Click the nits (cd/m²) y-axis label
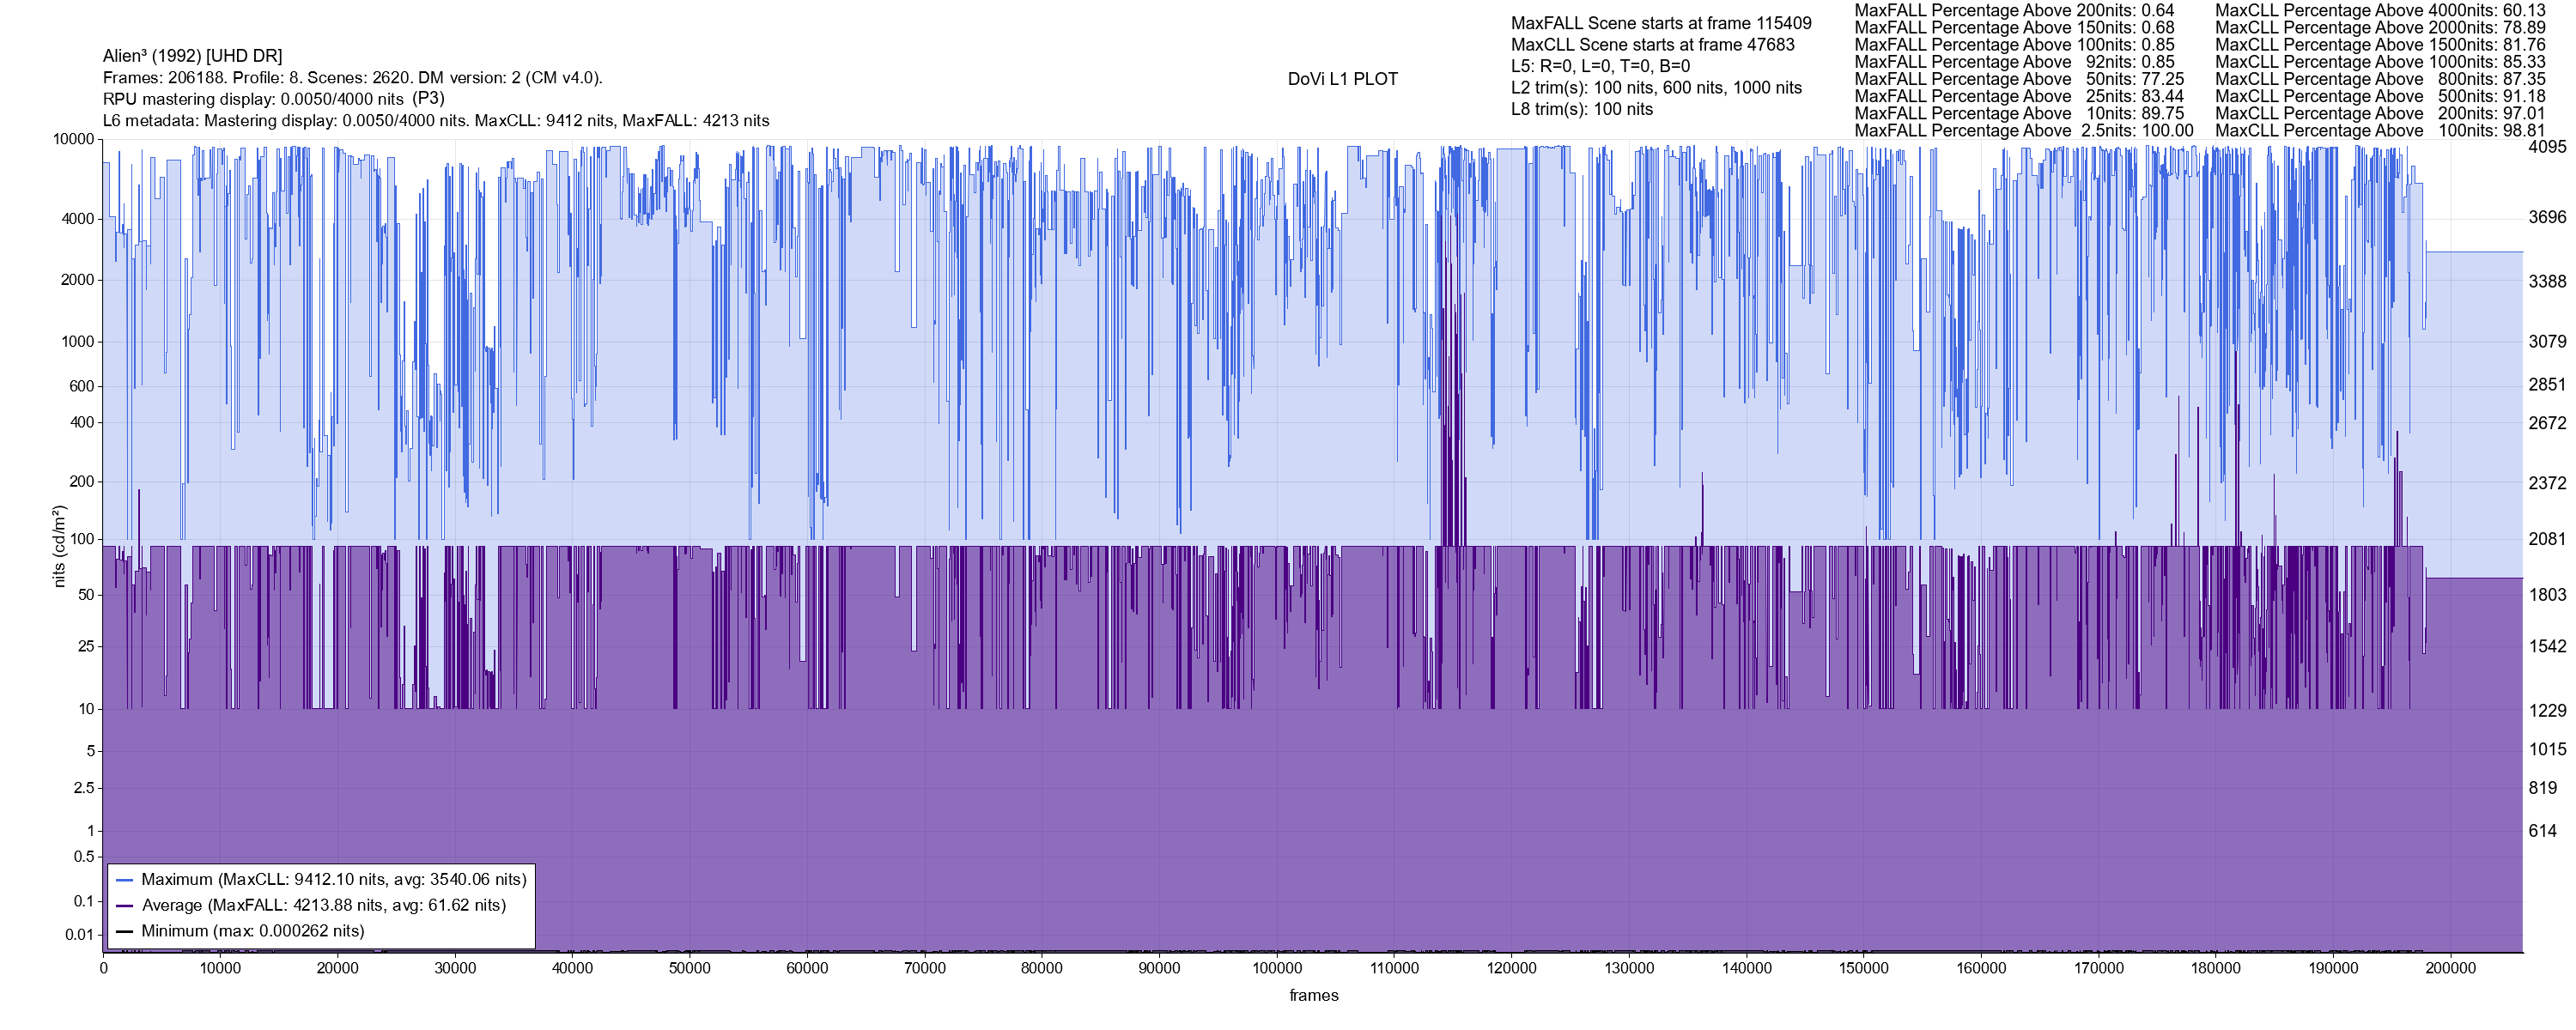The height and width of the screenshot is (1030, 2576). click(x=59, y=546)
